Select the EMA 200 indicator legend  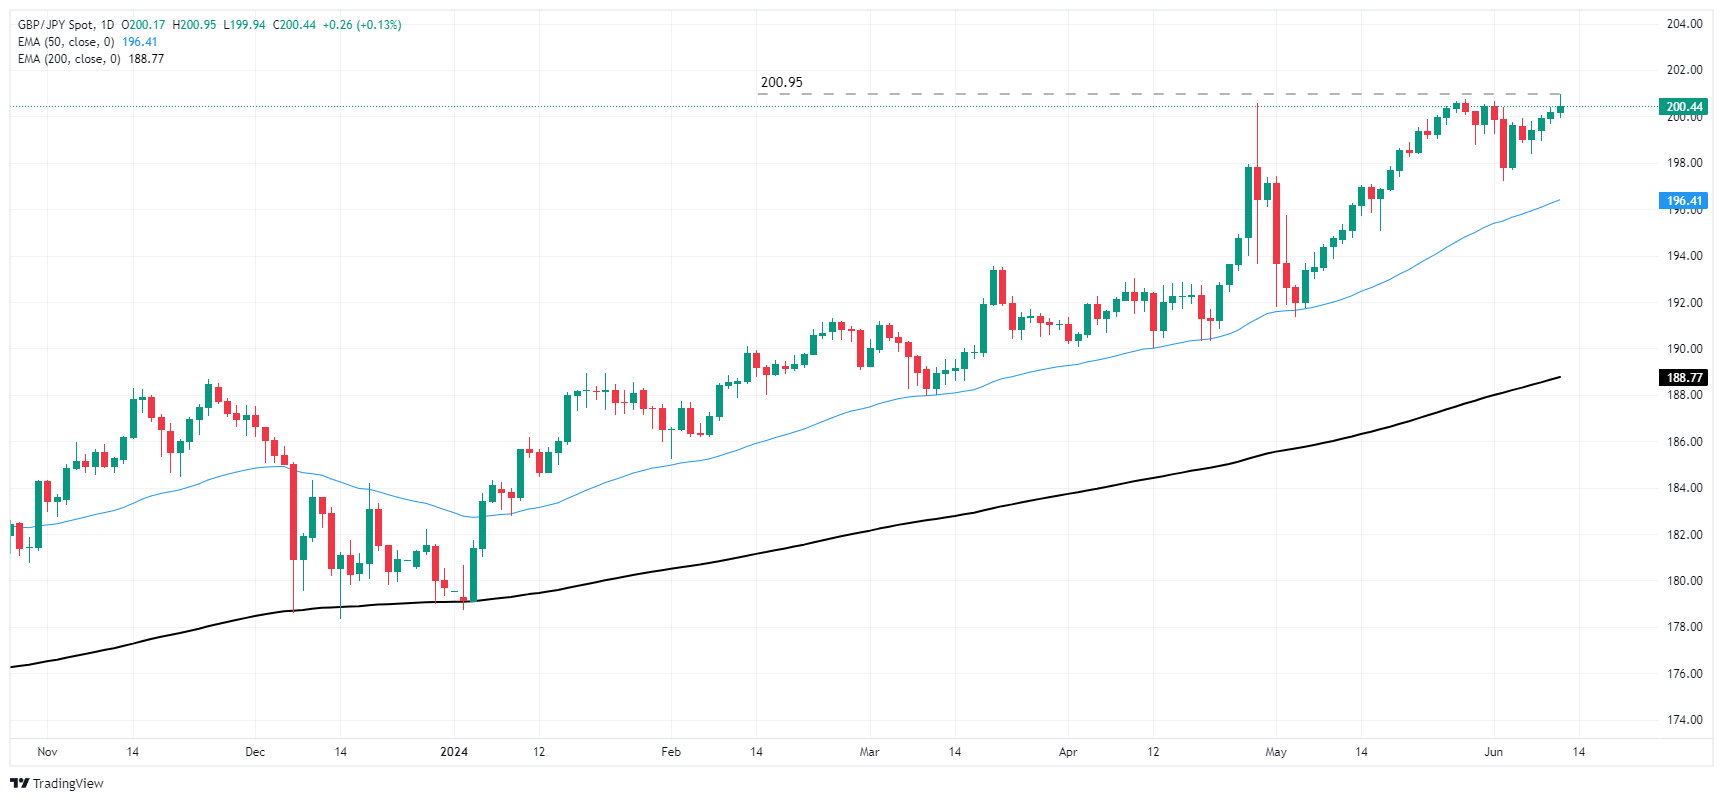[x=69, y=59]
